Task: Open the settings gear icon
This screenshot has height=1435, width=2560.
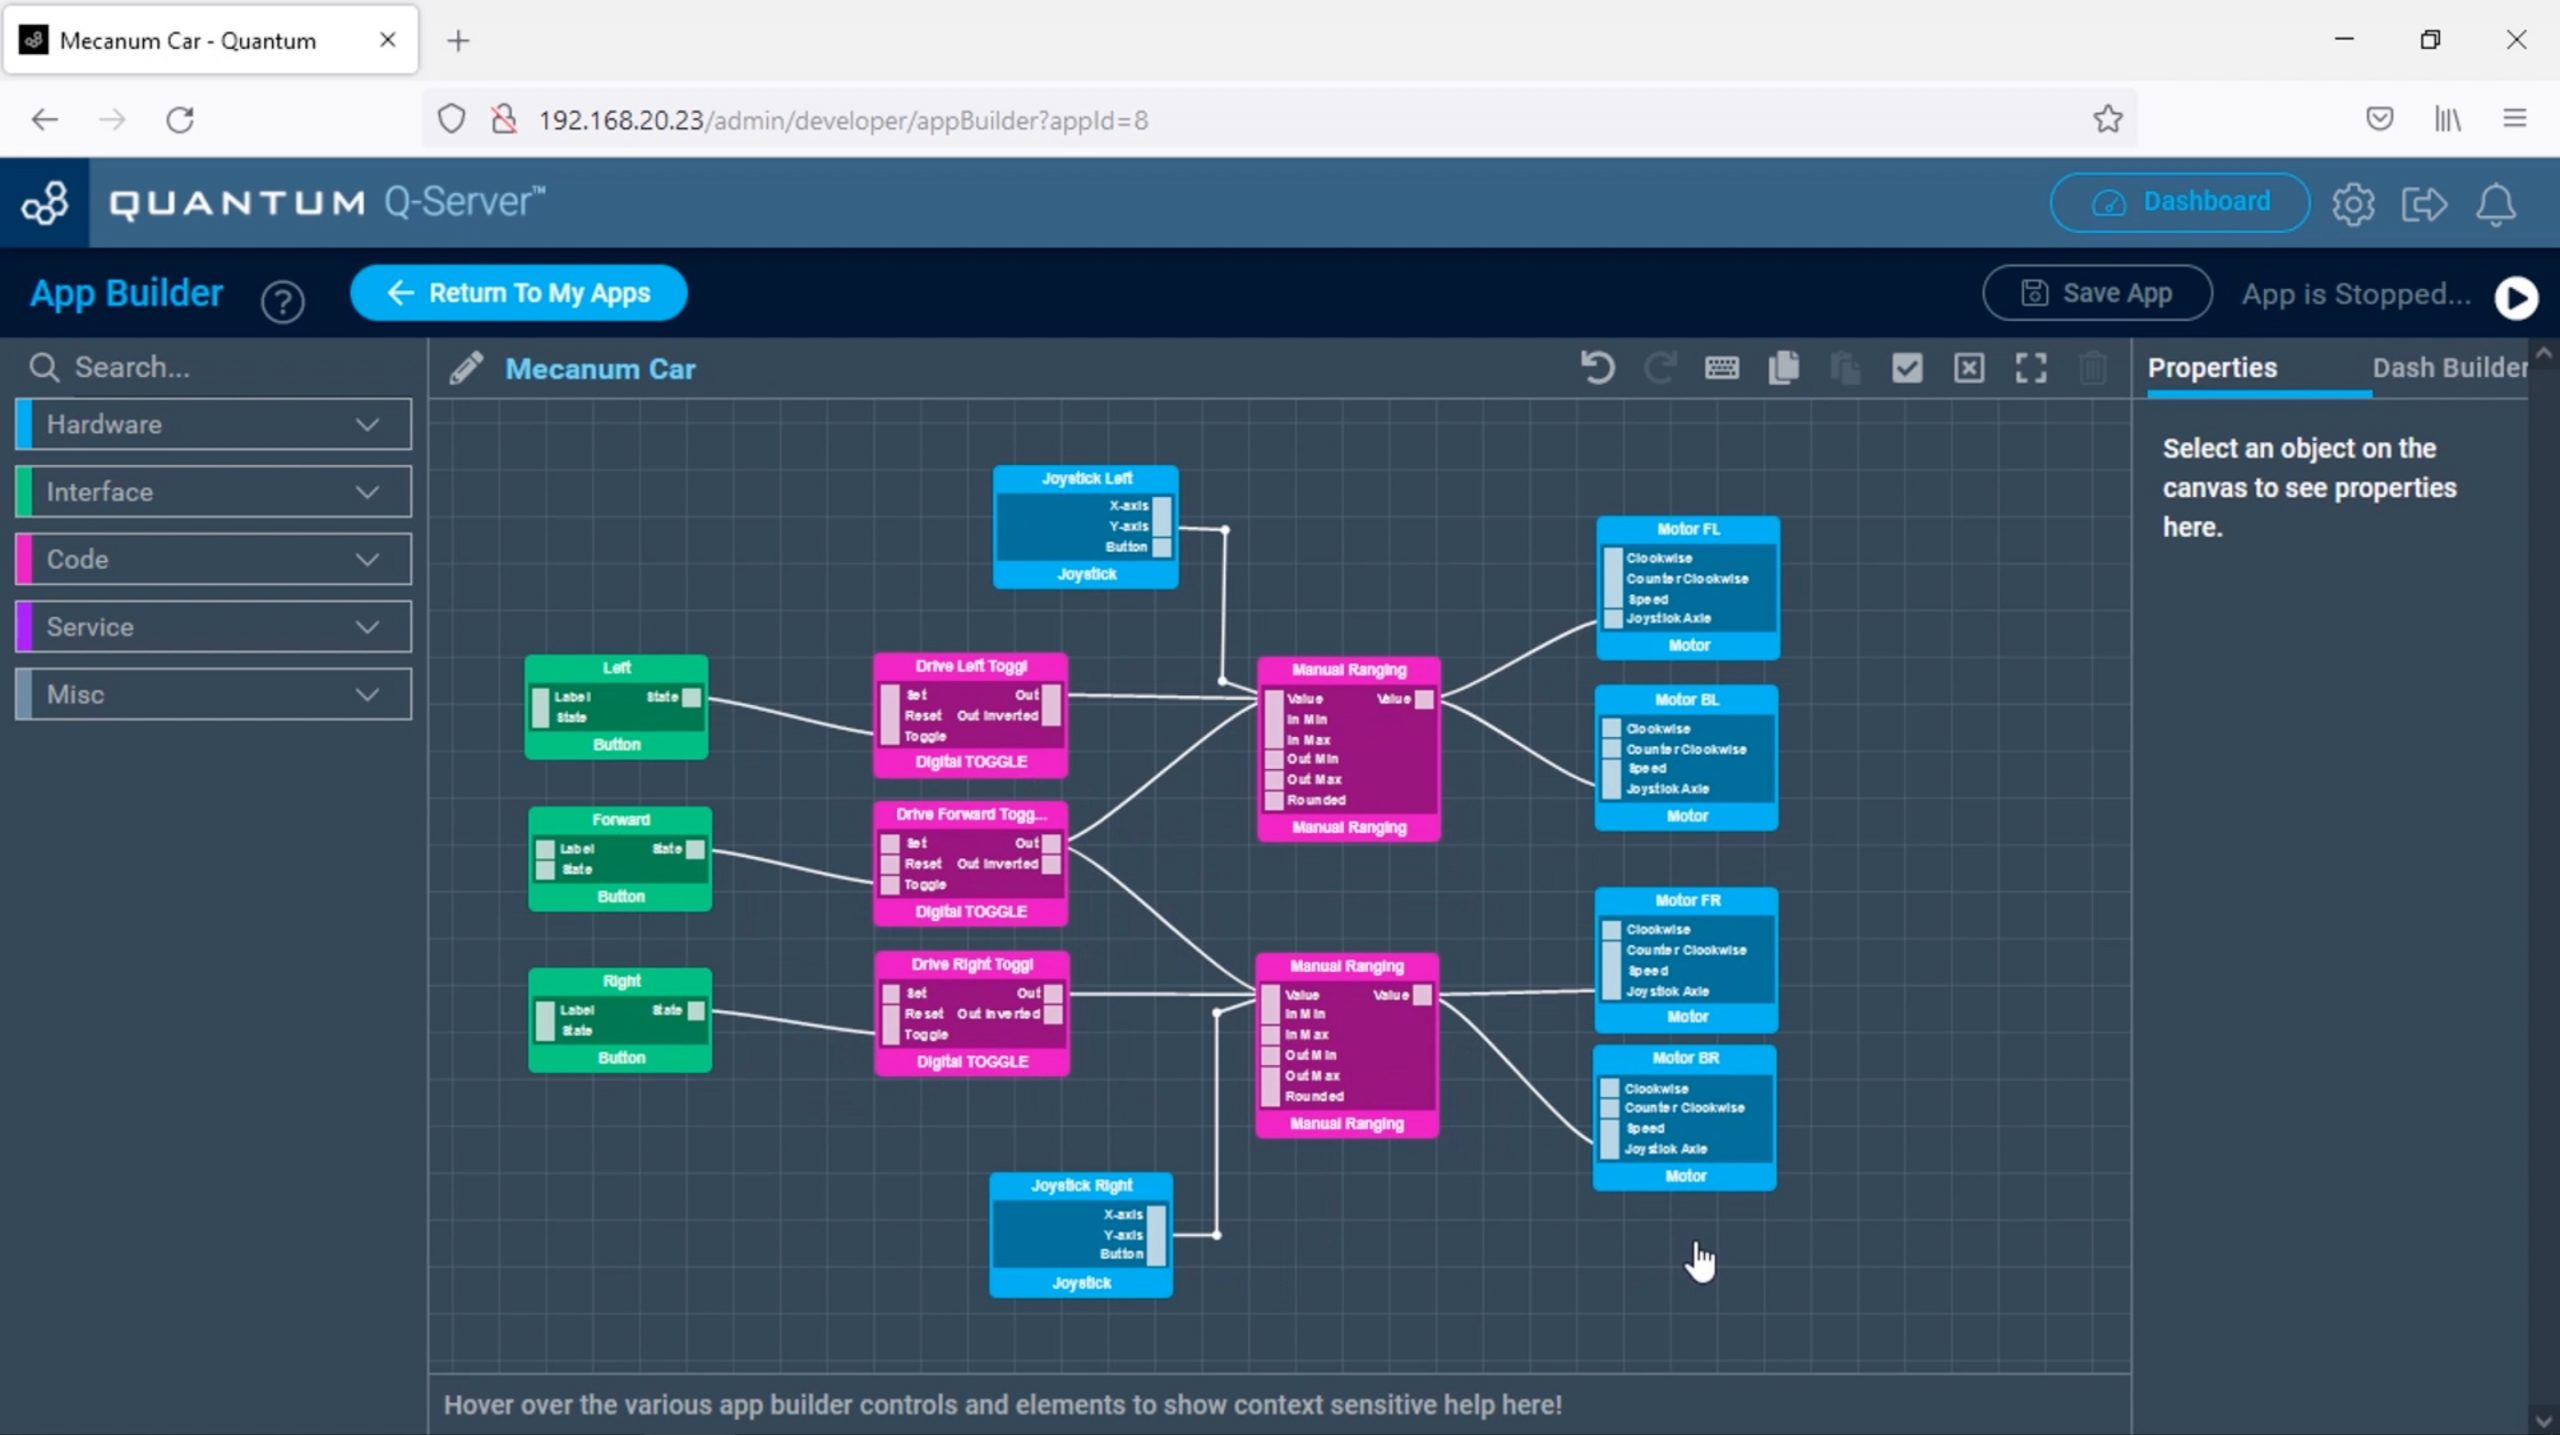Action: [x=2352, y=204]
